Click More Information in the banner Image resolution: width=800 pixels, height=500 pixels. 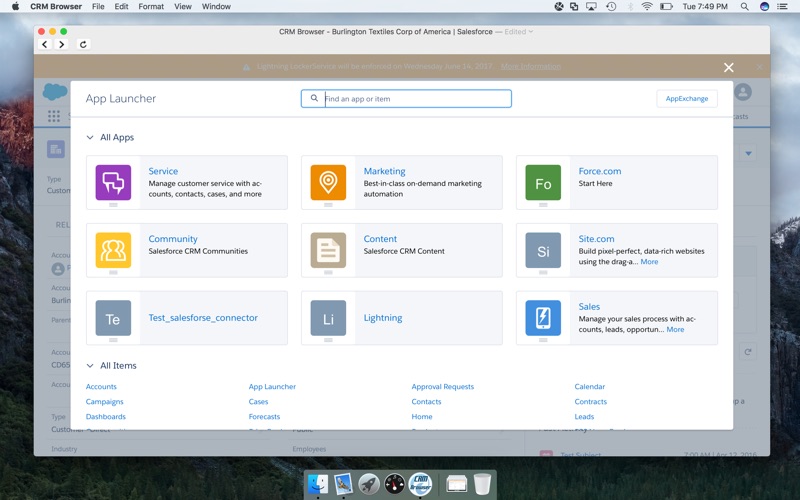pyautogui.click(x=531, y=66)
